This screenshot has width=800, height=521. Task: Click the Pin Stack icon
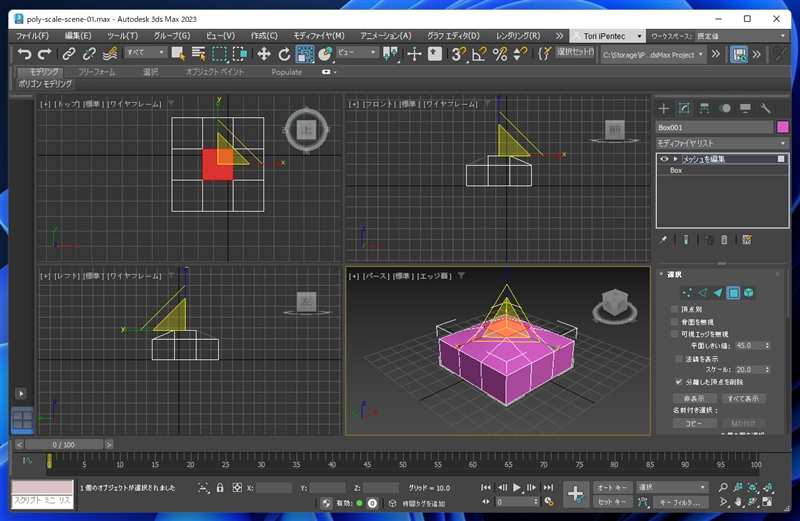(x=663, y=239)
